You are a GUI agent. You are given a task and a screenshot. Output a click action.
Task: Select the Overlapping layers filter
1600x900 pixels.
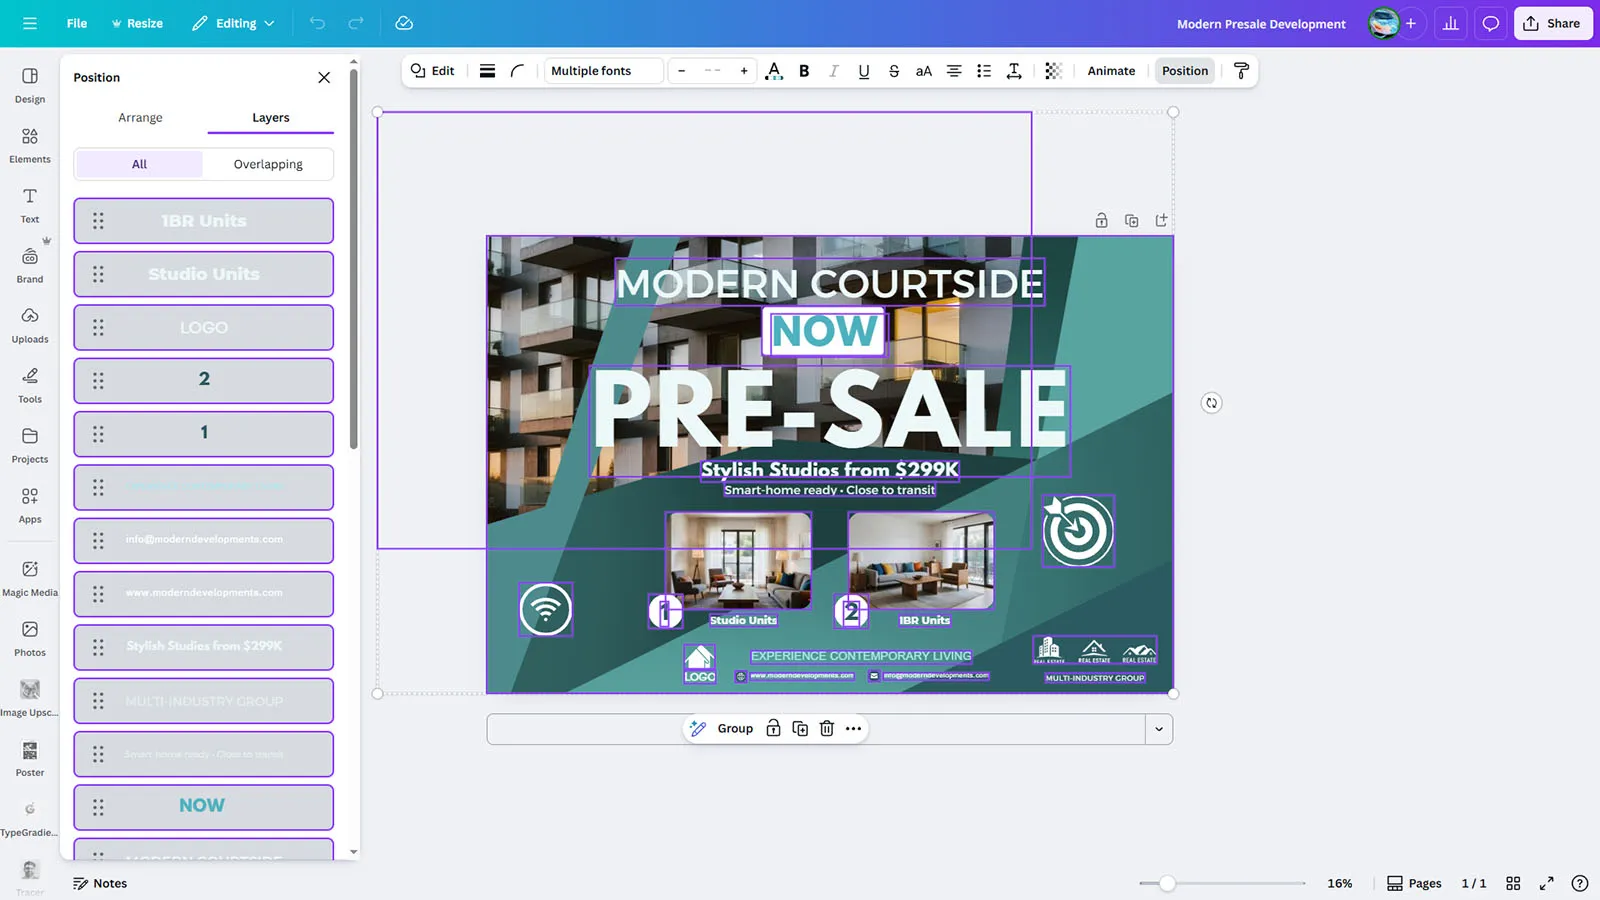[x=268, y=164]
